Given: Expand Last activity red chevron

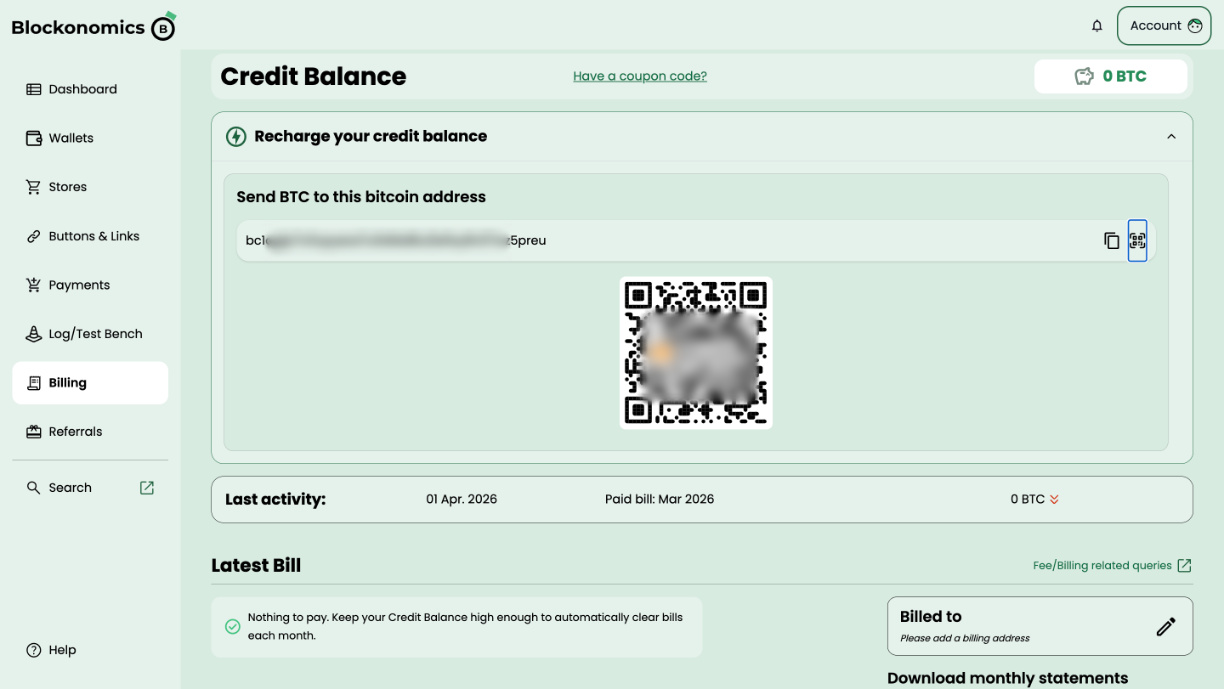Looking at the screenshot, I should click(1054, 499).
